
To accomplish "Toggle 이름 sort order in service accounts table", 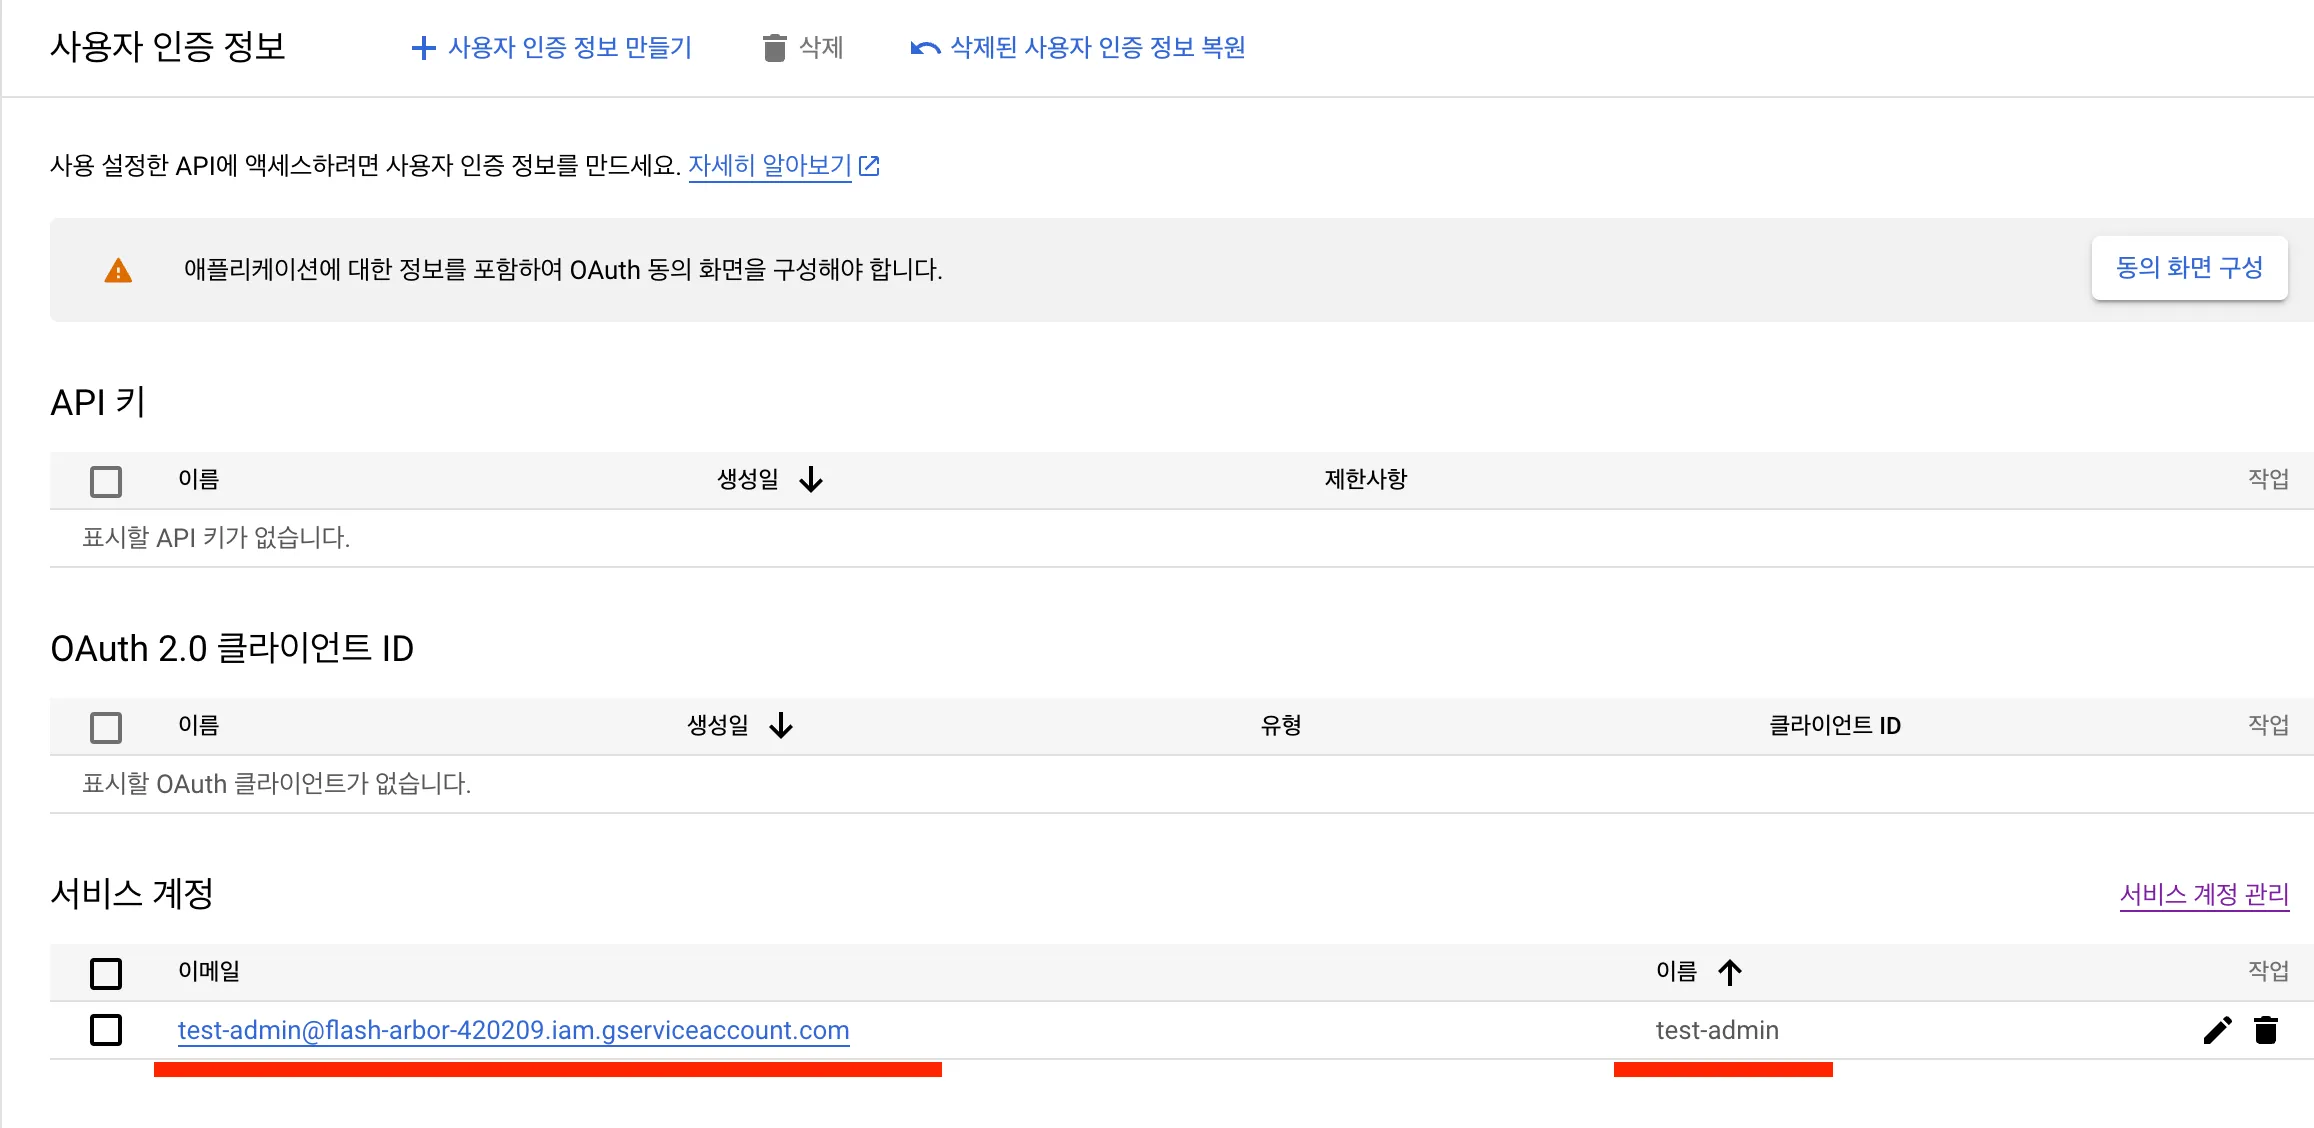I will 1729,971.
